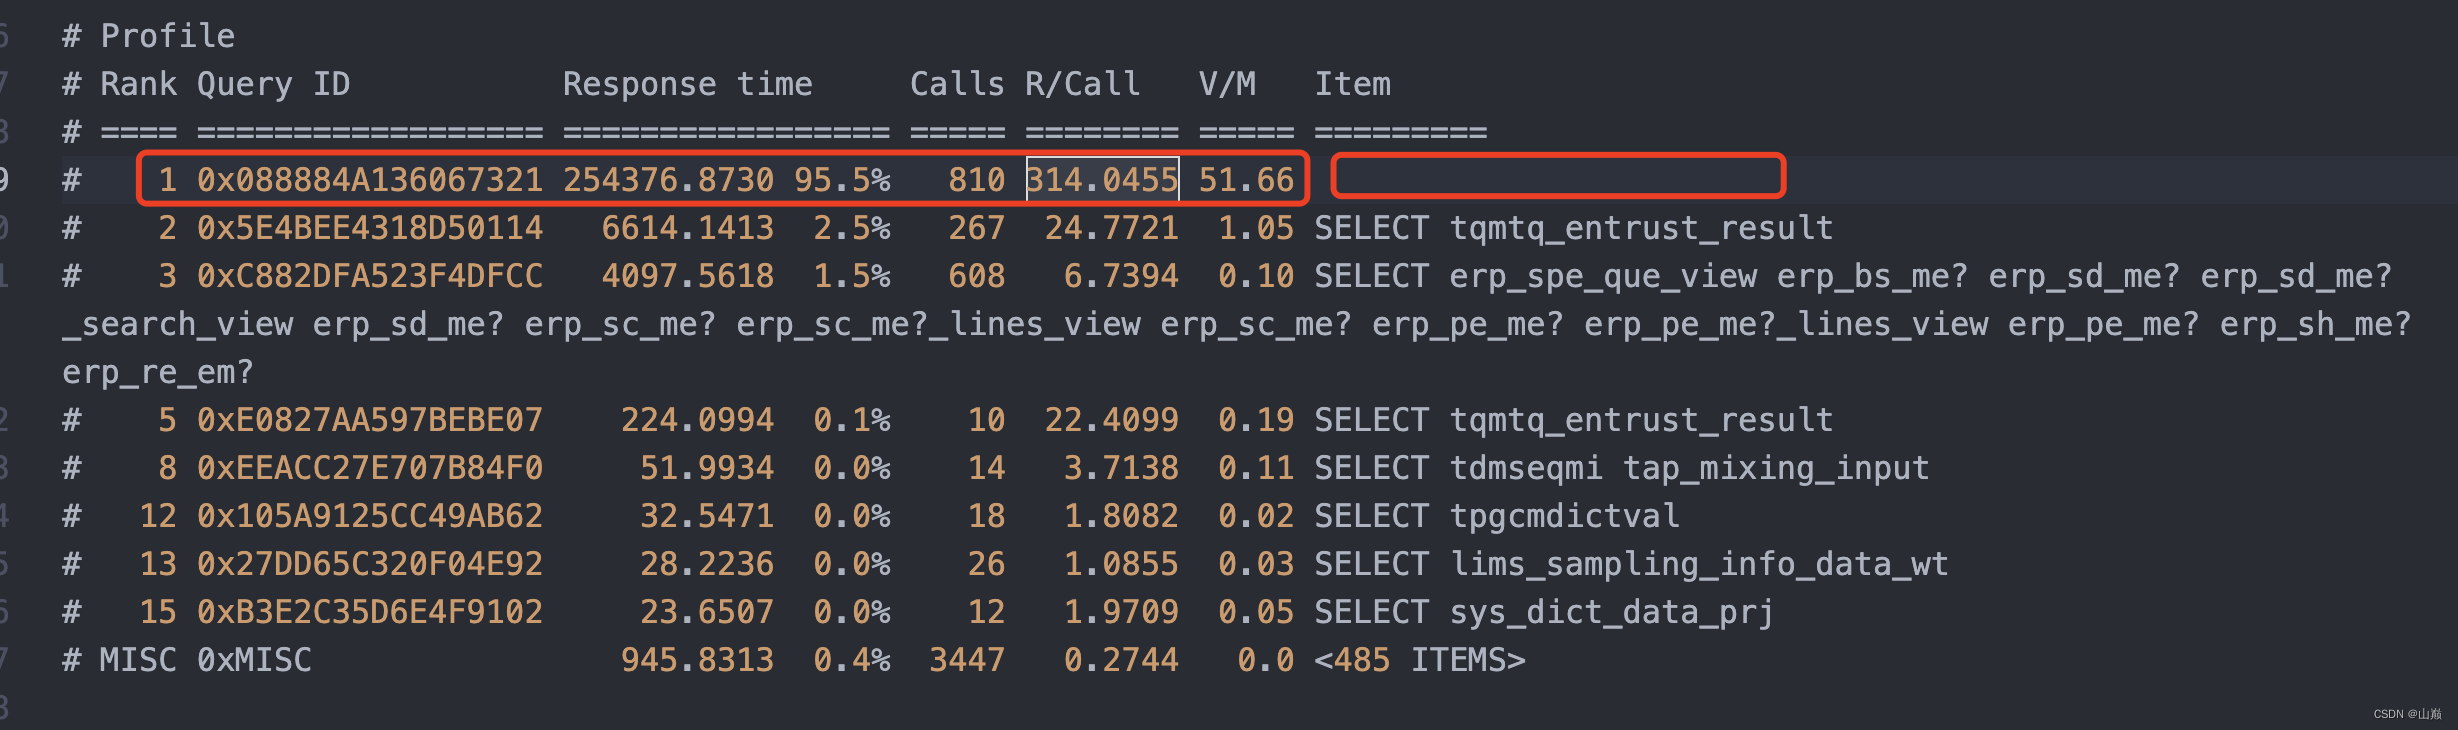Click the 'R/Call' column header
The width and height of the screenshot is (2458, 730).
point(1083,84)
